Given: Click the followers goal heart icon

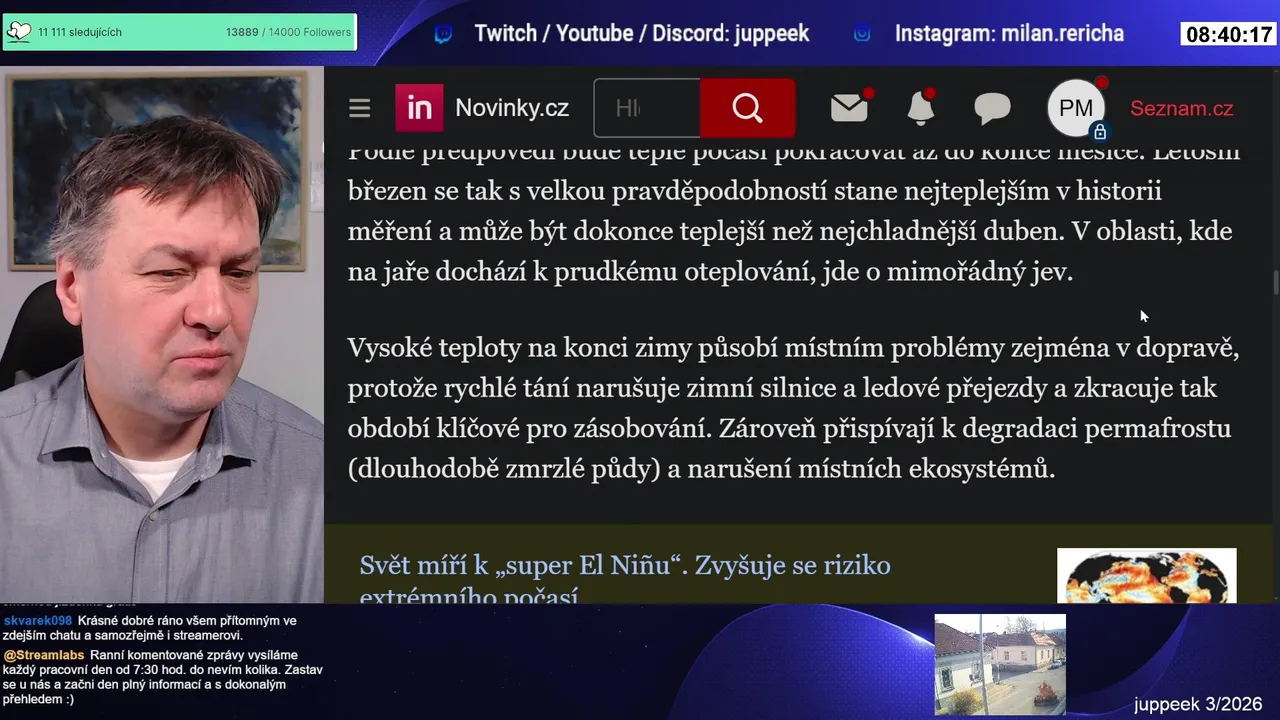Looking at the screenshot, I should pos(19,32).
